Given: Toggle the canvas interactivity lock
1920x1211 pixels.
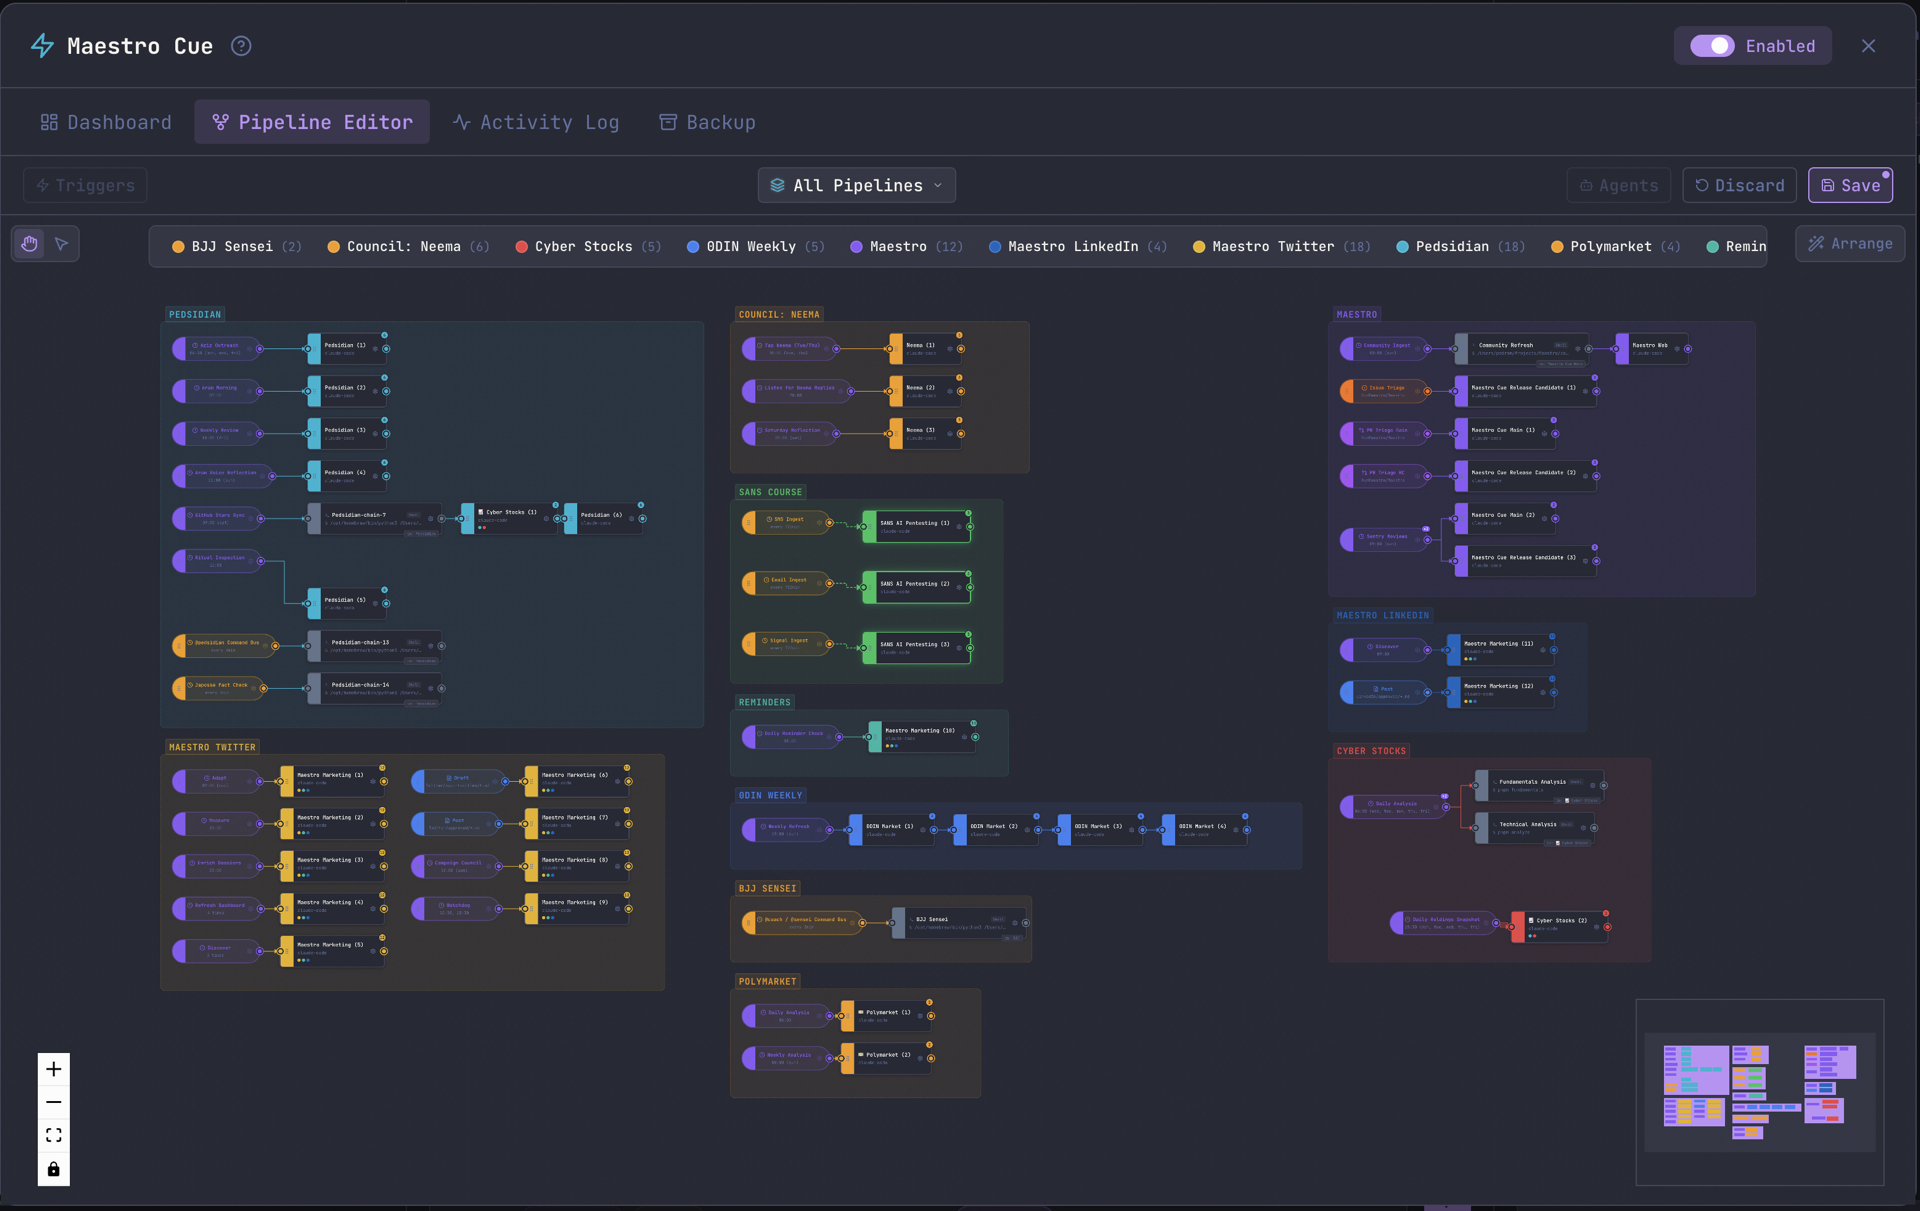Looking at the screenshot, I should click(54, 1169).
